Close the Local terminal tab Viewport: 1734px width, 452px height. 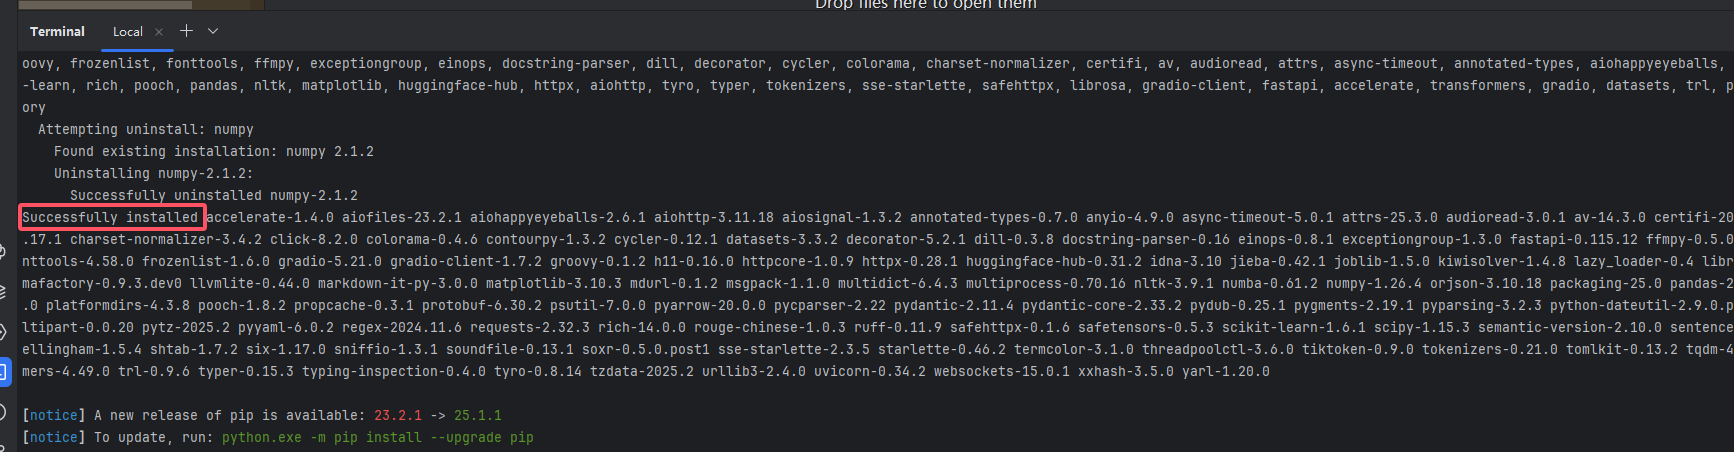point(159,32)
